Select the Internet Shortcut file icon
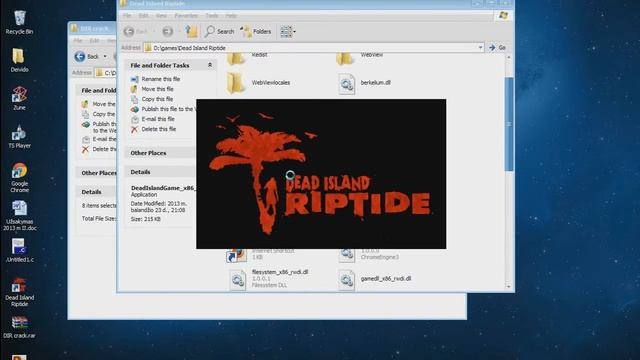640x360 pixels. (x=236, y=255)
